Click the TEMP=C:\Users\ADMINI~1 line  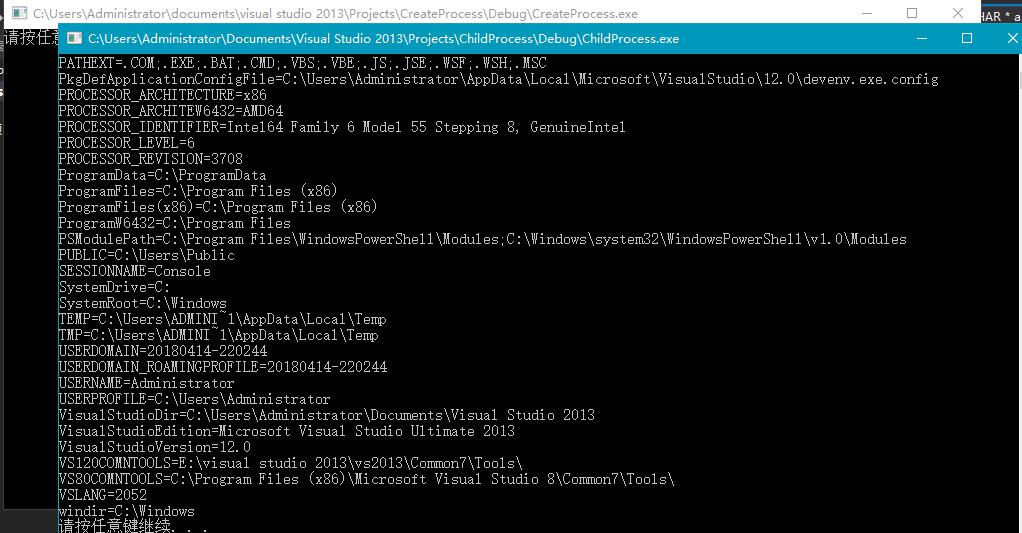click(222, 319)
